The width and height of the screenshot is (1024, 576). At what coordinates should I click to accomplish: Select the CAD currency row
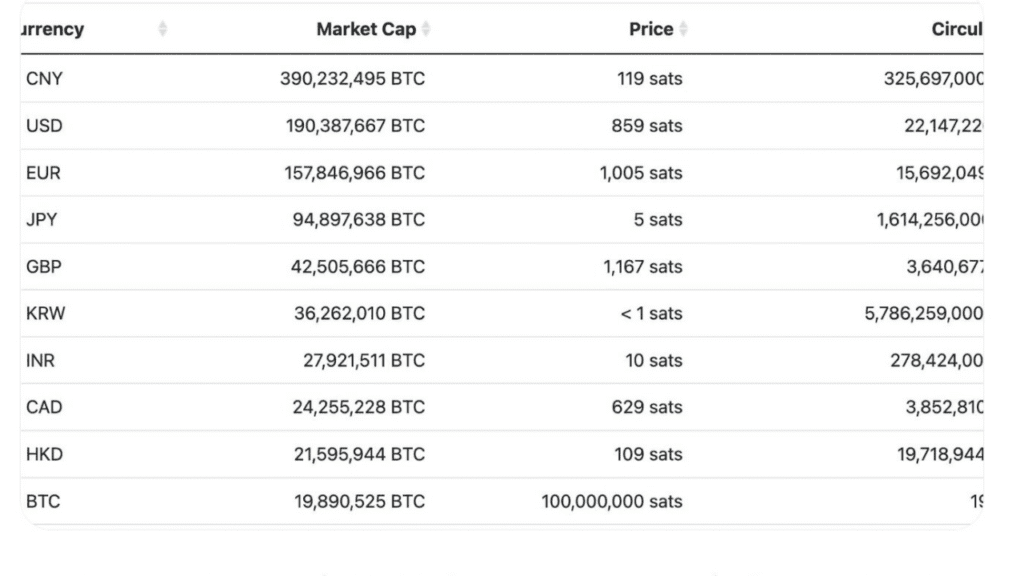[42, 407]
